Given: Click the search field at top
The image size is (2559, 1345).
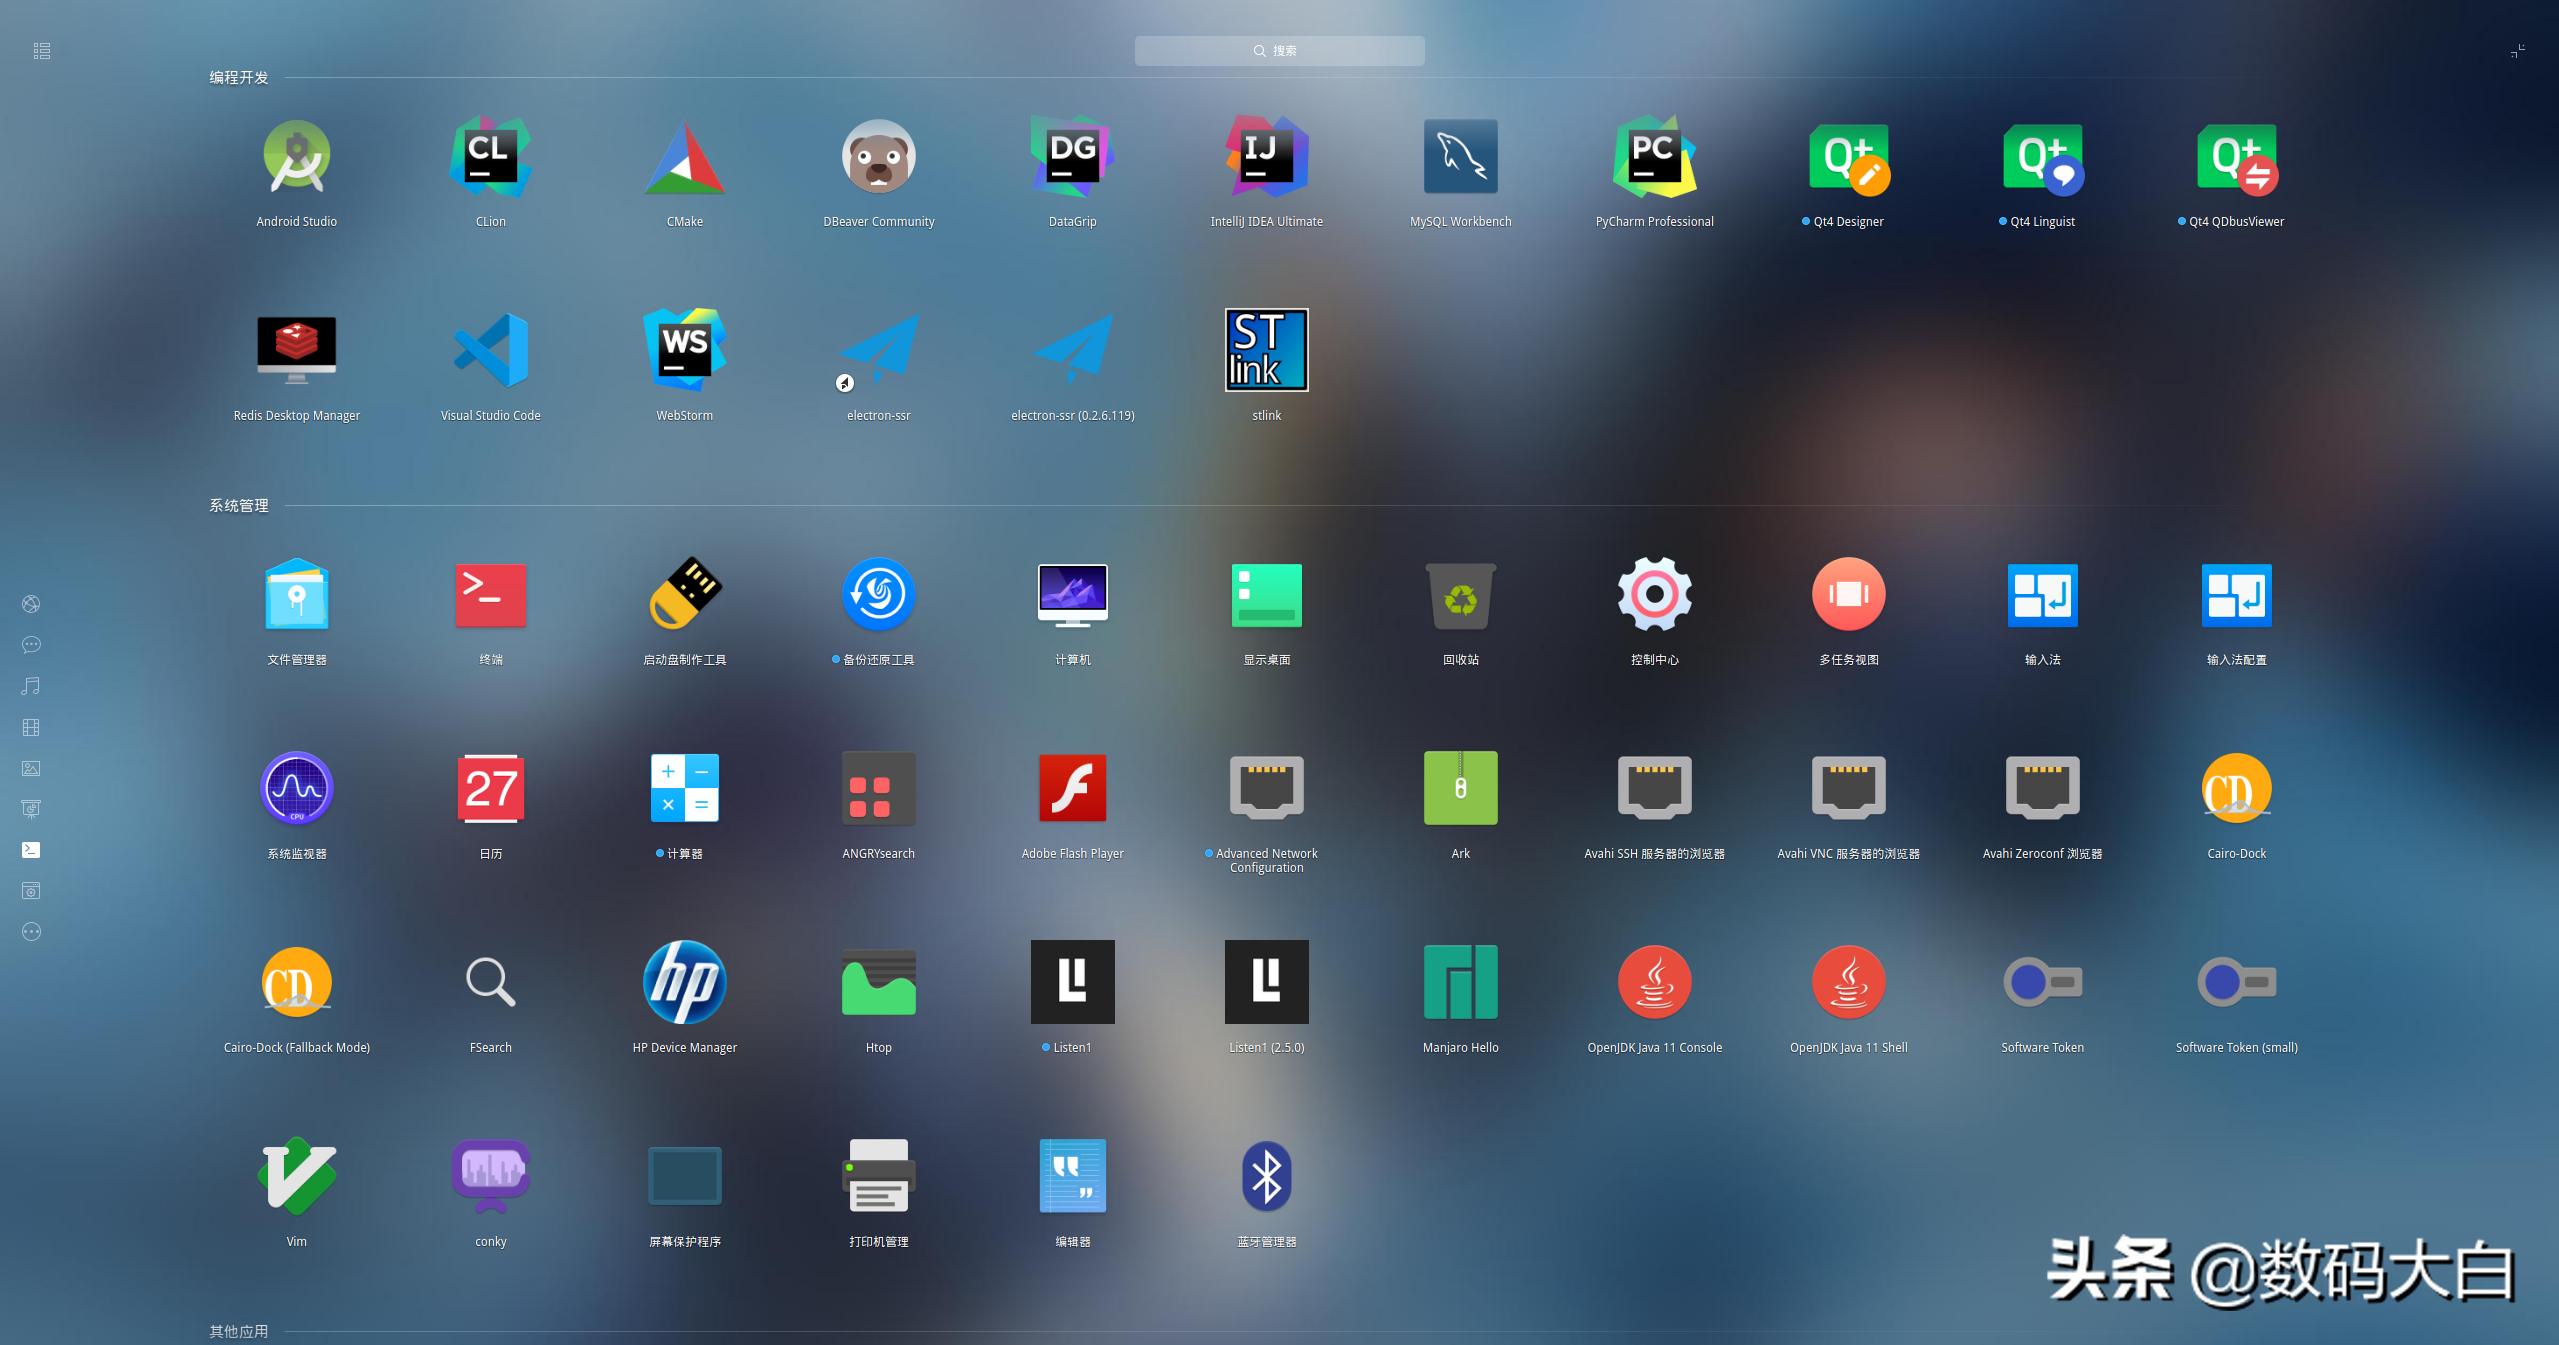Looking at the screenshot, I should point(1279,51).
